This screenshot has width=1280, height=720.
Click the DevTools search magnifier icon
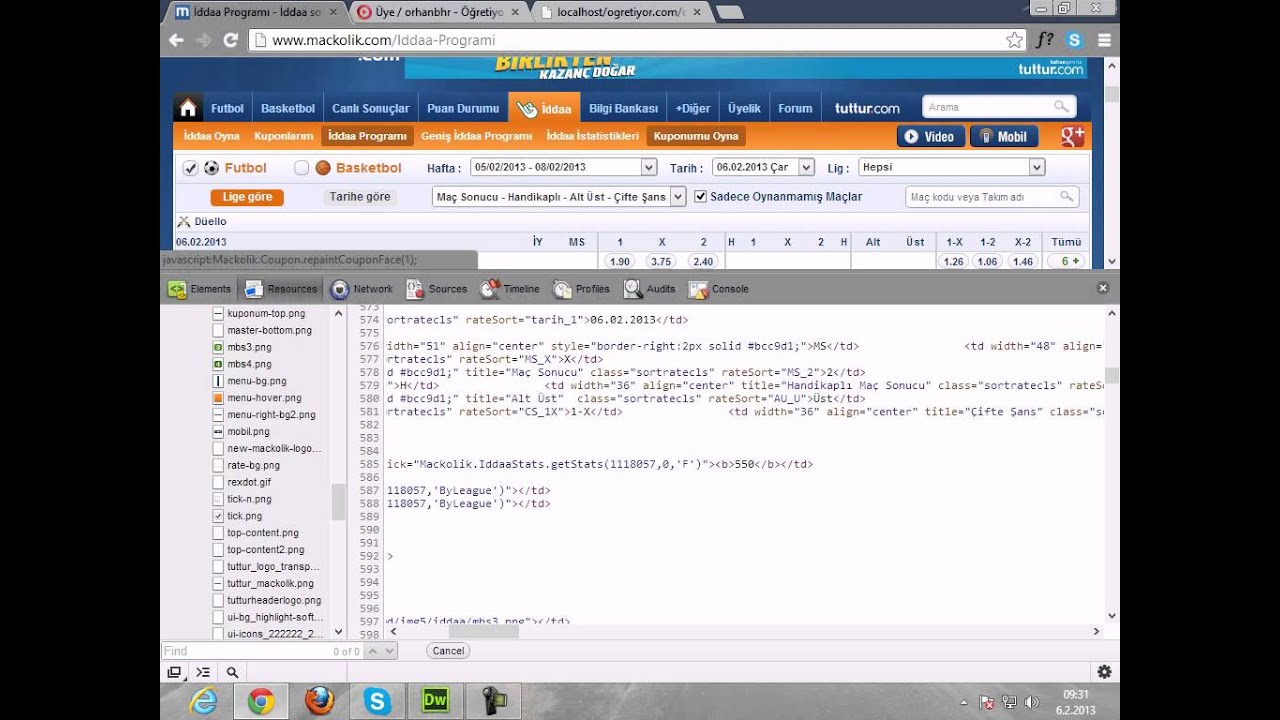click(x=232, y=672)
